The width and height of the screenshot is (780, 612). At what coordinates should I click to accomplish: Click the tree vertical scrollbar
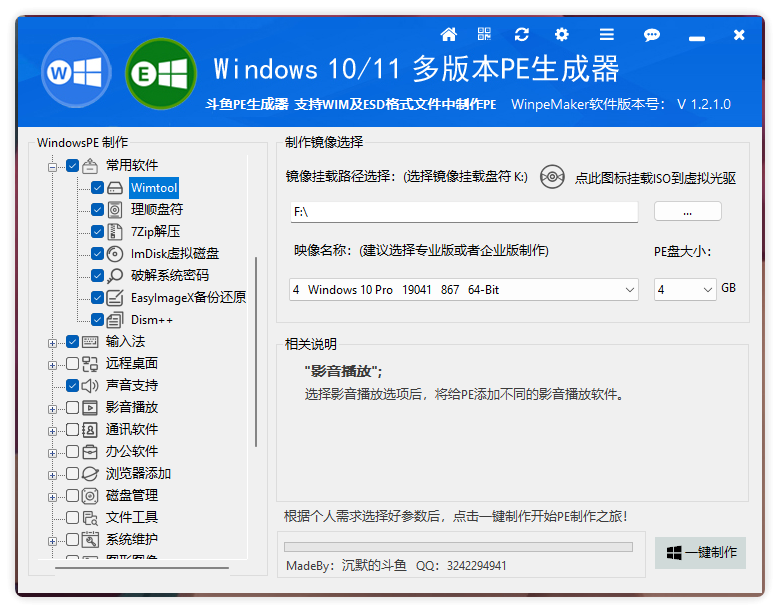click(x=256, y=352)
